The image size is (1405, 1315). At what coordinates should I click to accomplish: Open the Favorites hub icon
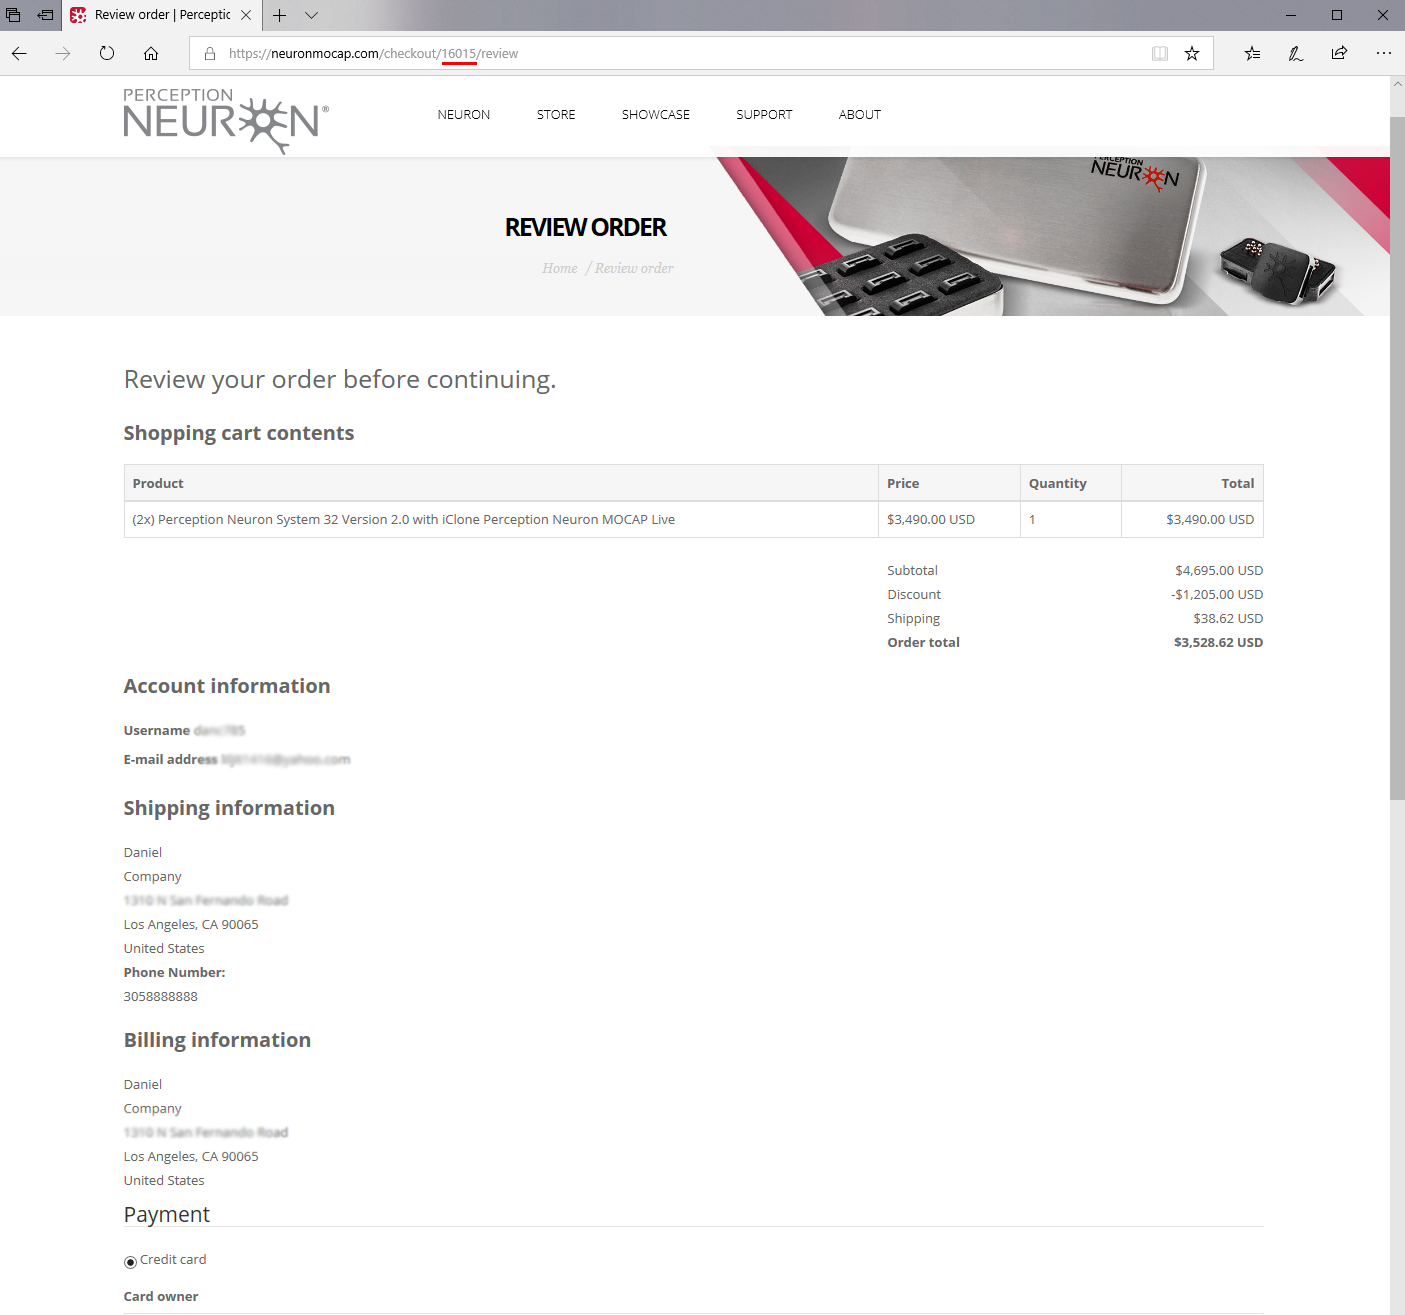pos(1252,54)
